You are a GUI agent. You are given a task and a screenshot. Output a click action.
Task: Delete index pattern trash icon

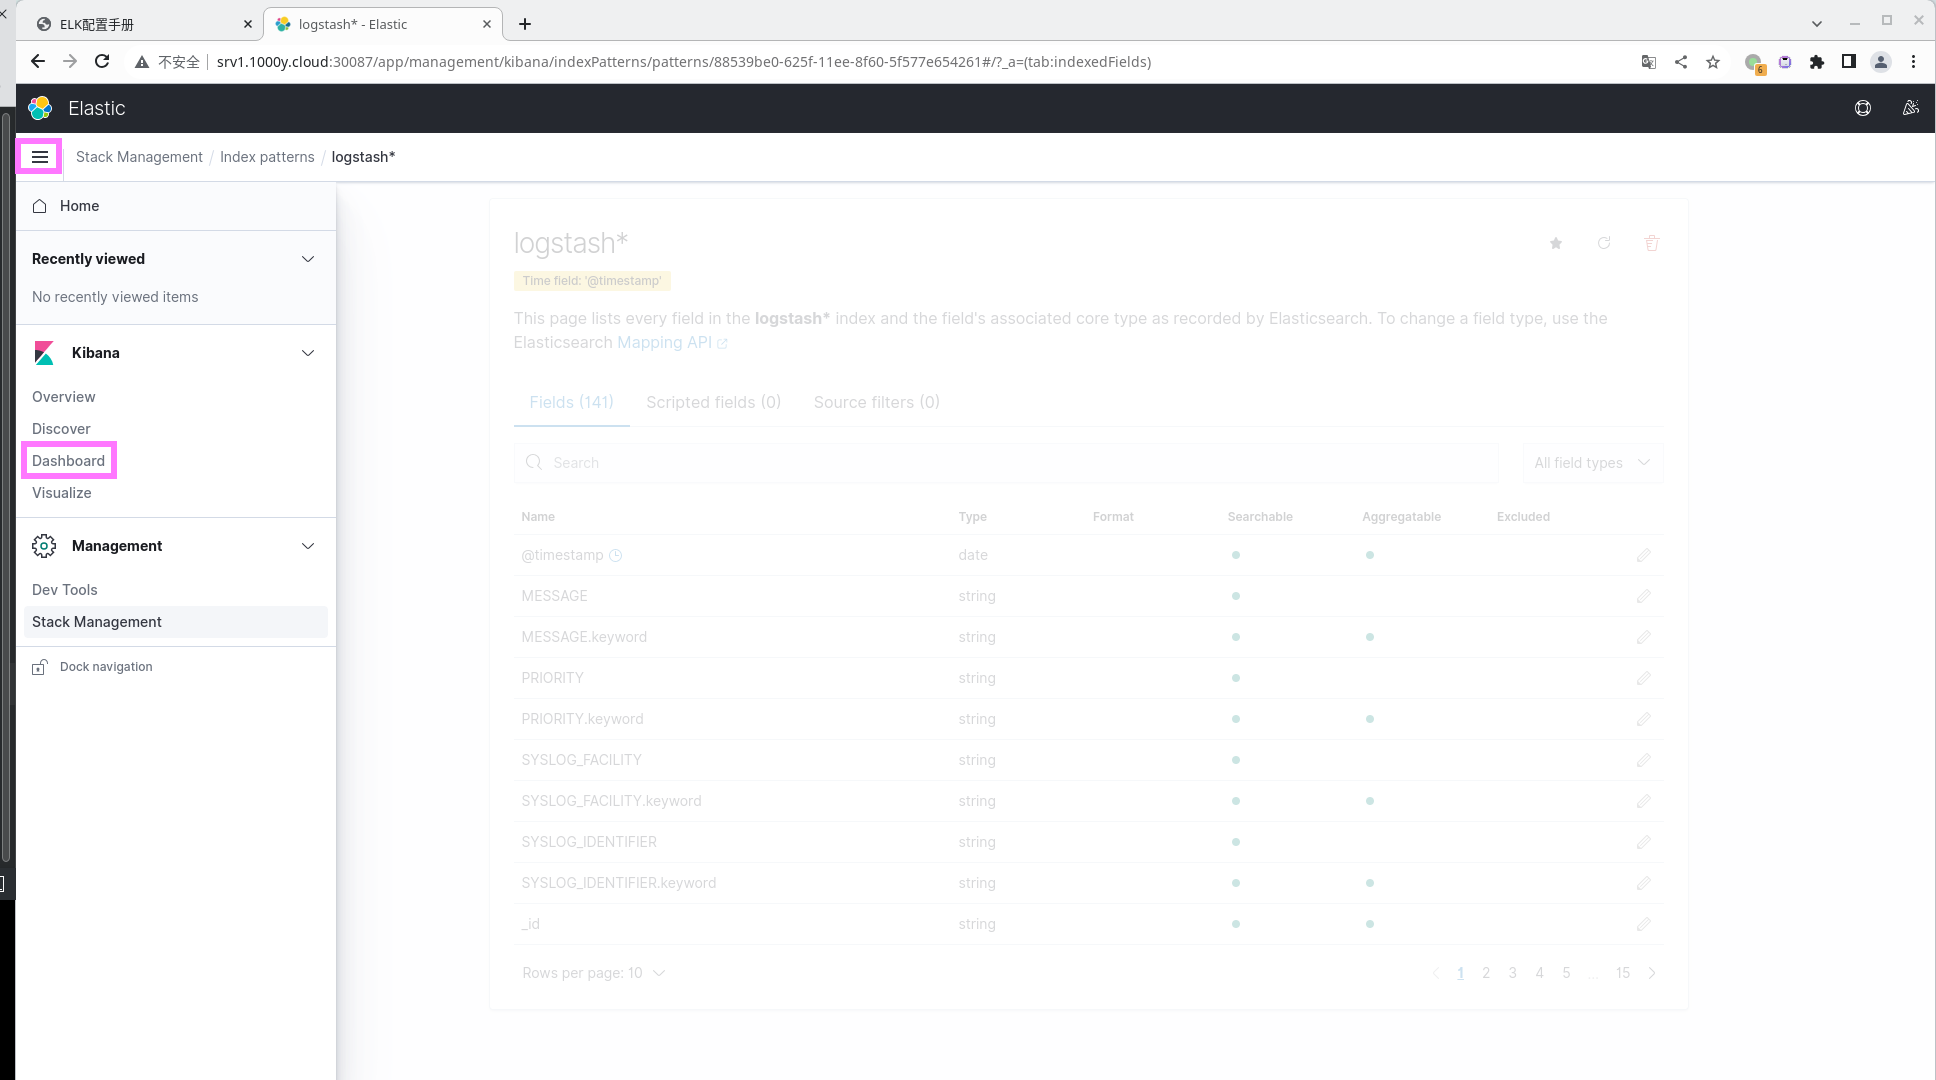[x=1652, y=243]
